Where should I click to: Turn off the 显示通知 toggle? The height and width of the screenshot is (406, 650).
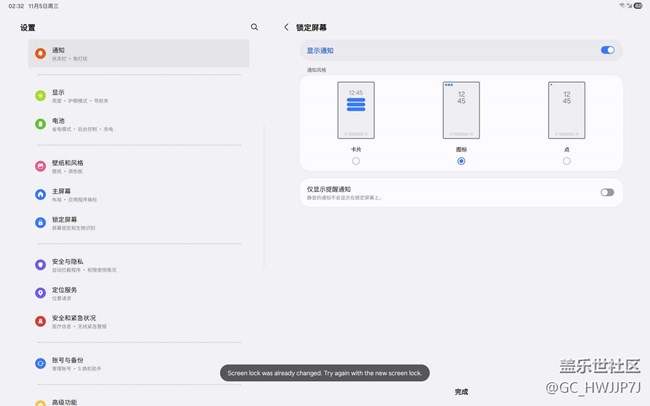[x=607, y=50]
